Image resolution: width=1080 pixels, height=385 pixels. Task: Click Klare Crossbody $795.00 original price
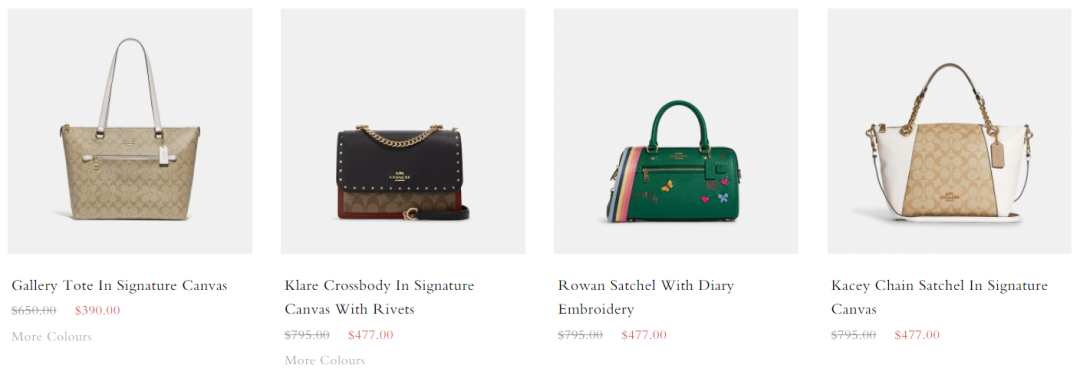point(307,335)
